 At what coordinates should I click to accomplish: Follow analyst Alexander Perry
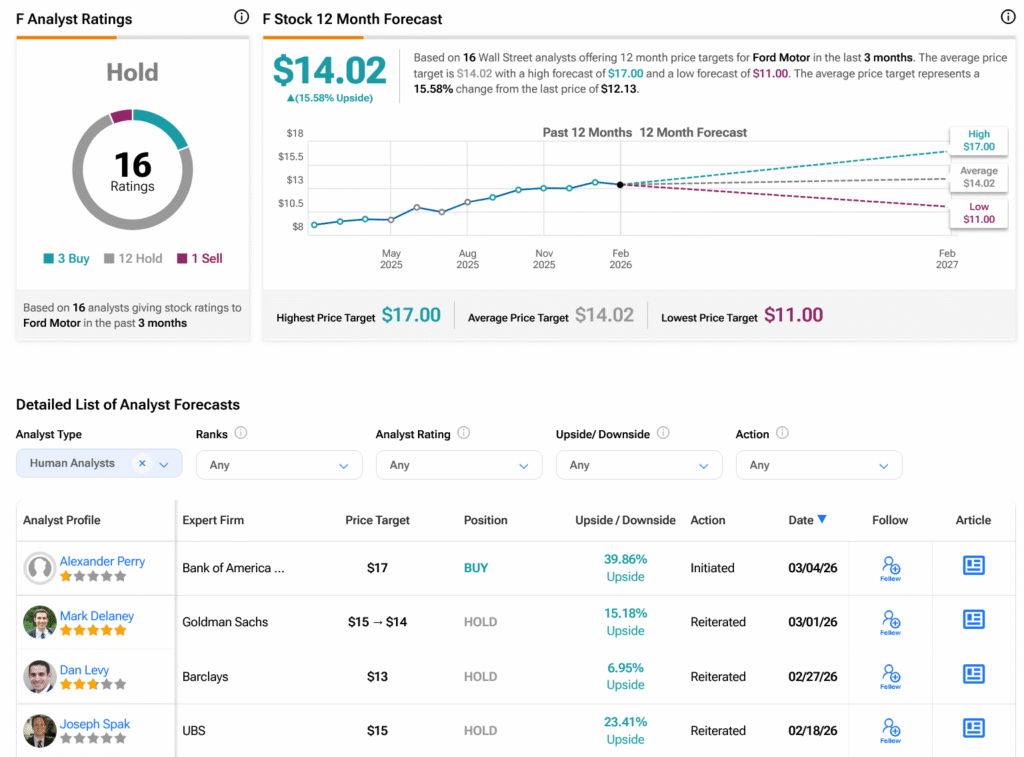click(x=890, y=568)
